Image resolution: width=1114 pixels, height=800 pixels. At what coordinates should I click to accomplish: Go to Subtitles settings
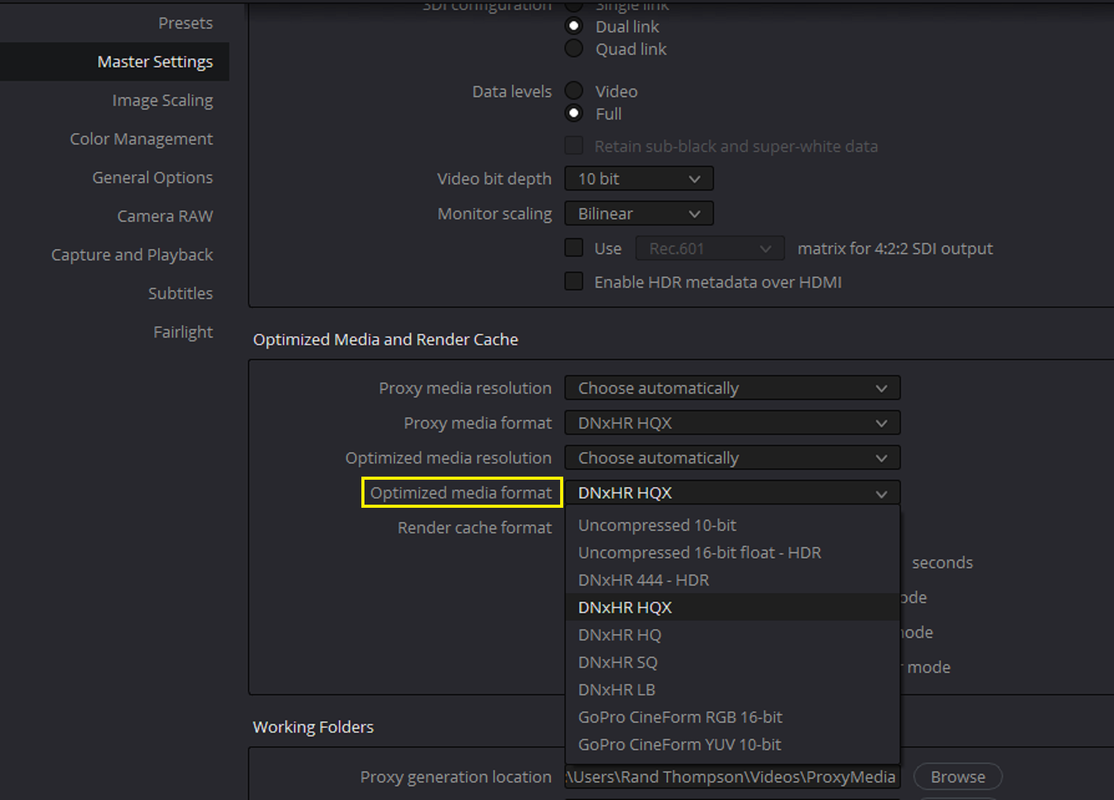coord(180,293)
